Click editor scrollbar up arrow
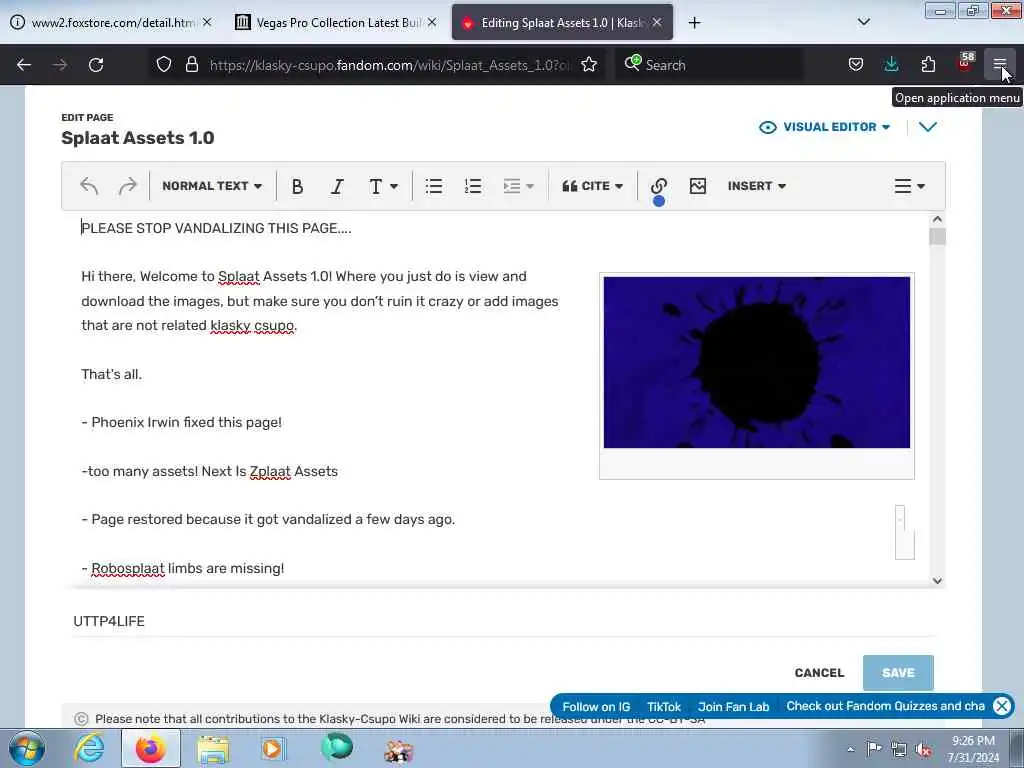 click(937, 219)
